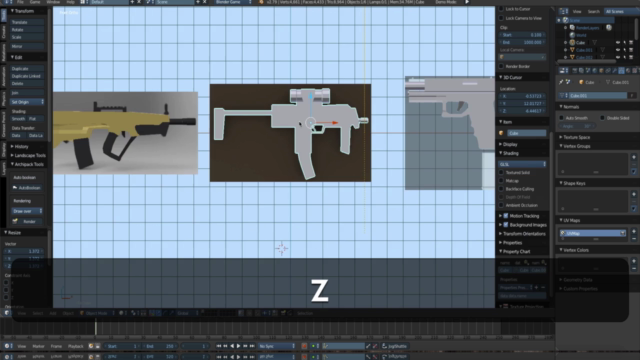Open the Texture properties tab icon
640x360 pixels.
[x=635, y=71]
